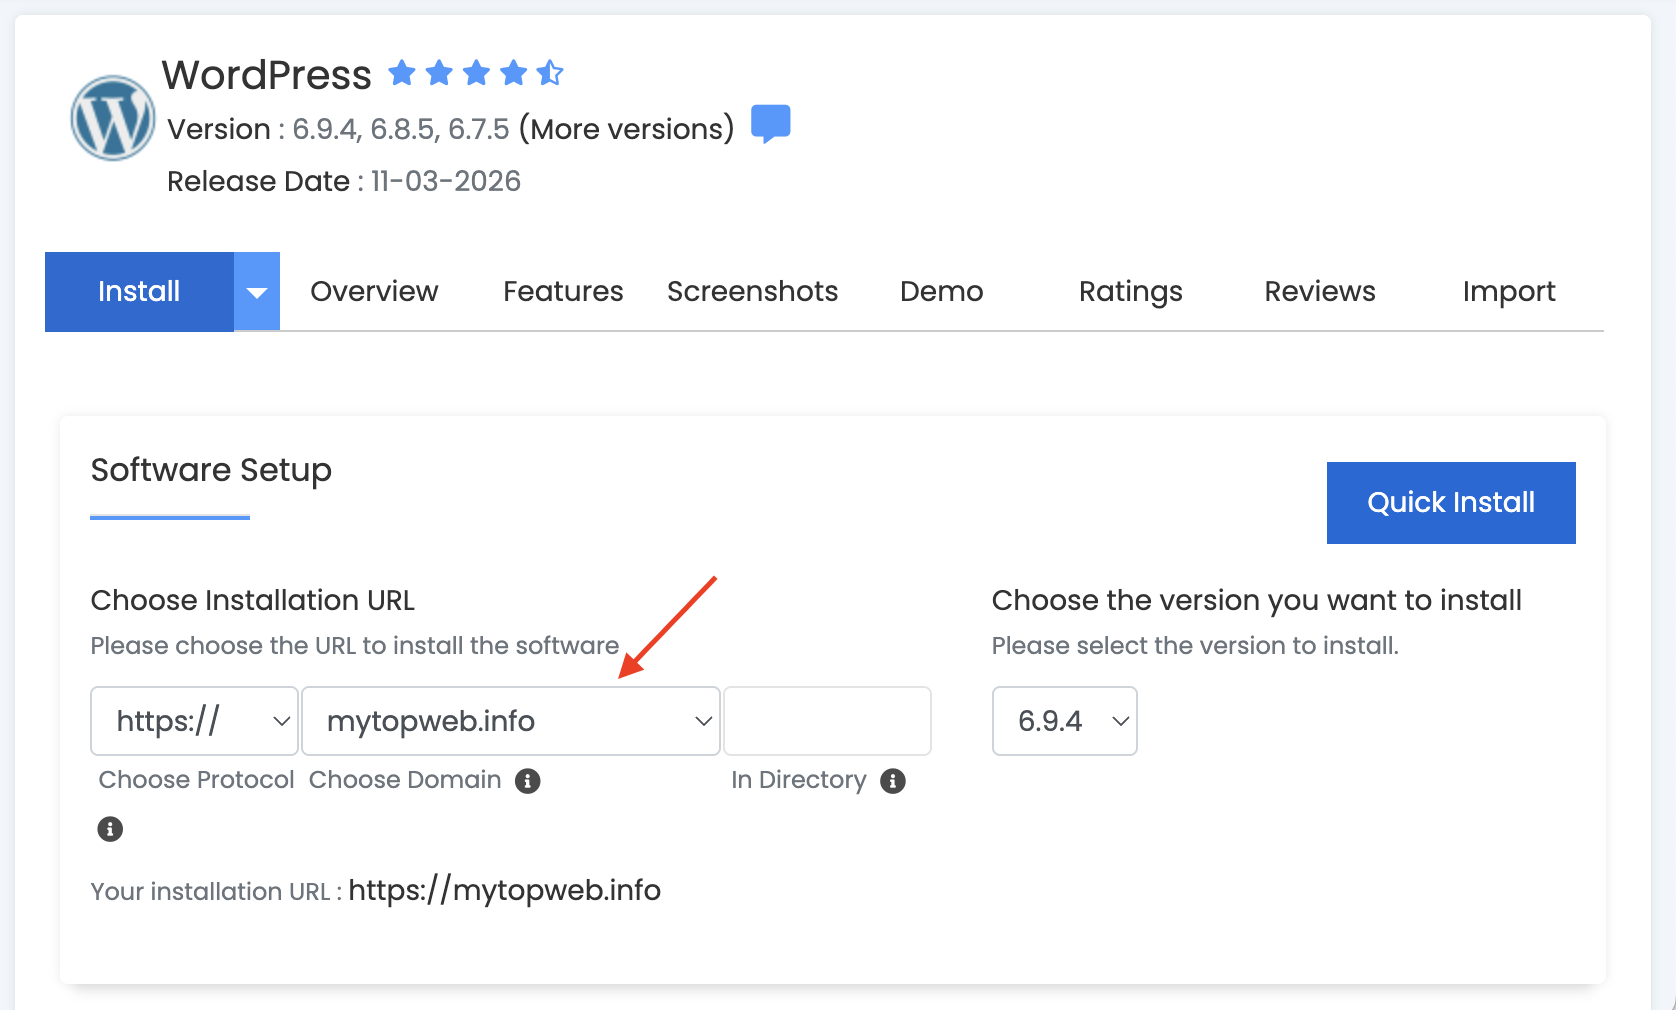The height and width of the screenshot is (1010, 1676).
Task: Open the https:// protocol dropdown
Action: [x=194, y=721]
